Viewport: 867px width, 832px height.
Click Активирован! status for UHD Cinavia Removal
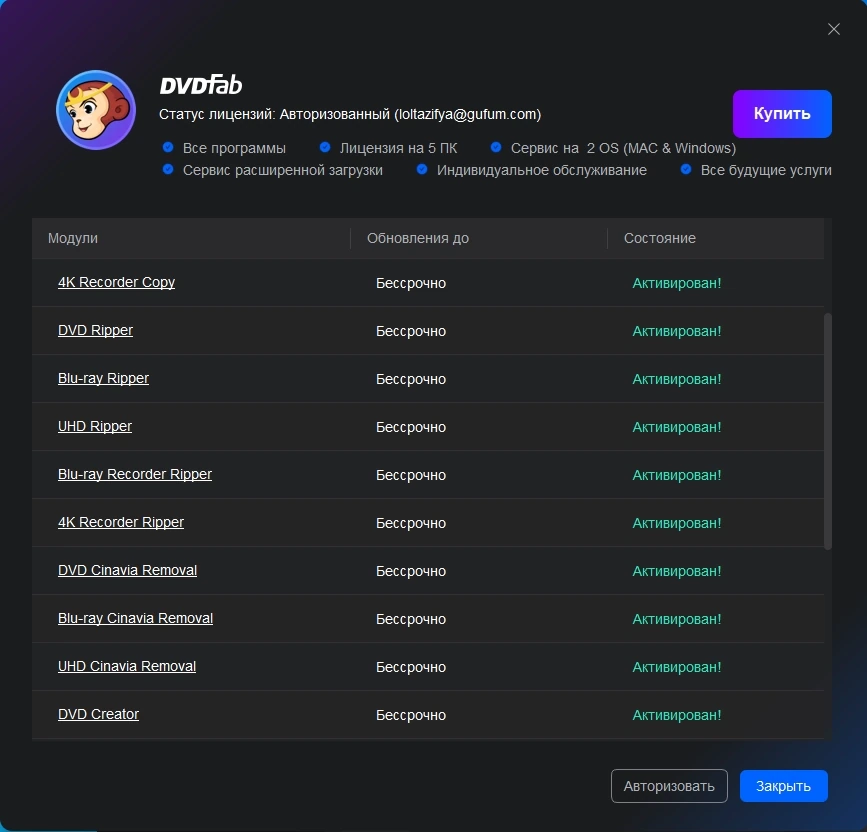(x=677, y=667)
